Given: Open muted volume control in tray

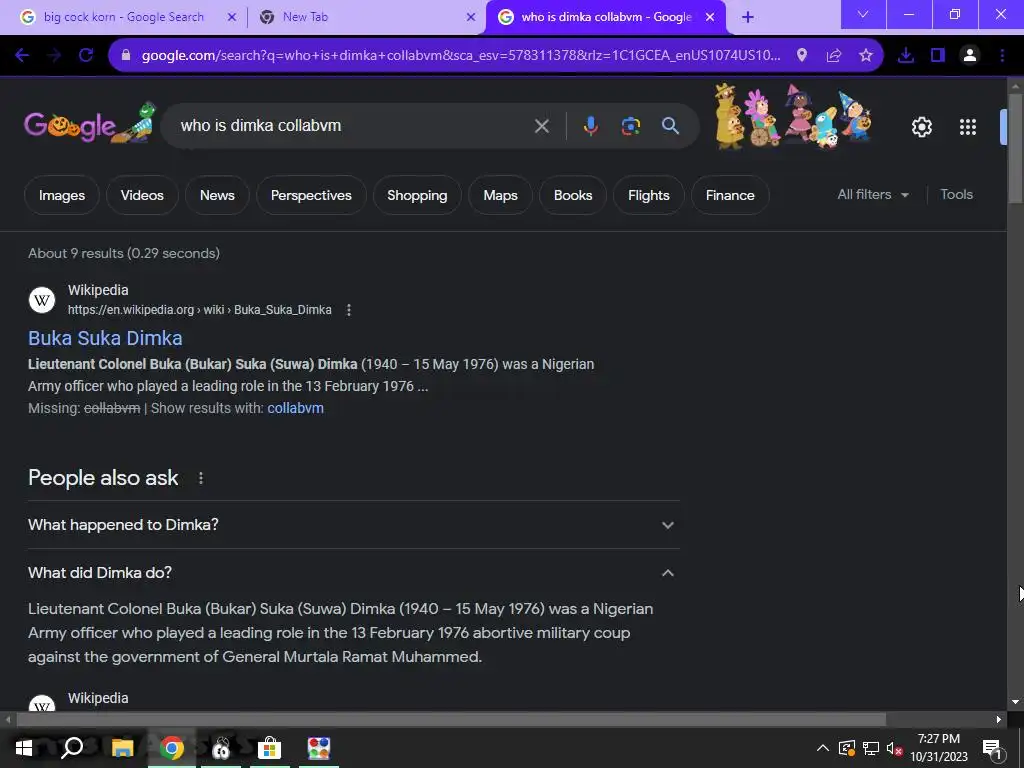Looking at the screenshot, I should [x=894, y=748].
